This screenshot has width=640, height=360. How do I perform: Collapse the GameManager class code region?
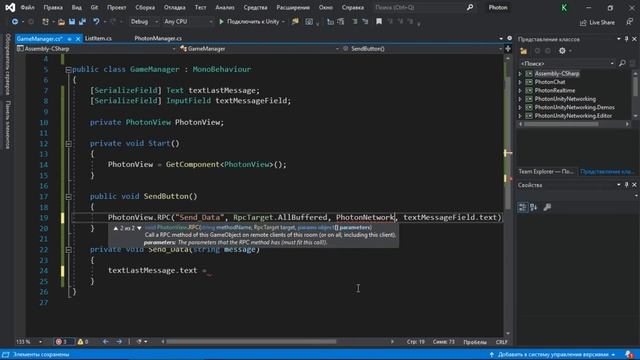point(68,70)
